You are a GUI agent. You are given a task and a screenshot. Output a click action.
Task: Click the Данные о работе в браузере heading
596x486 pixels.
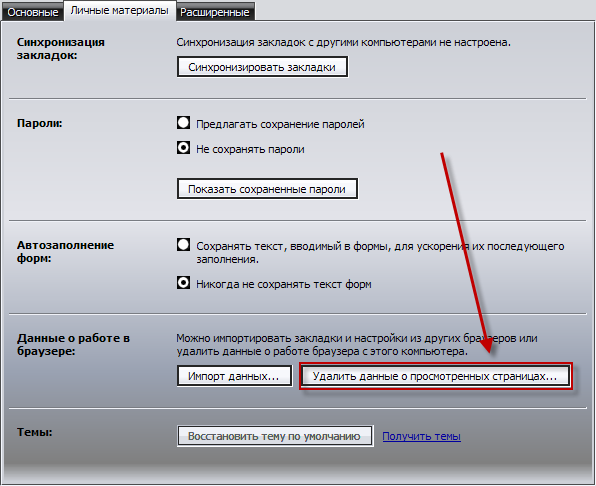click(73, 344)
